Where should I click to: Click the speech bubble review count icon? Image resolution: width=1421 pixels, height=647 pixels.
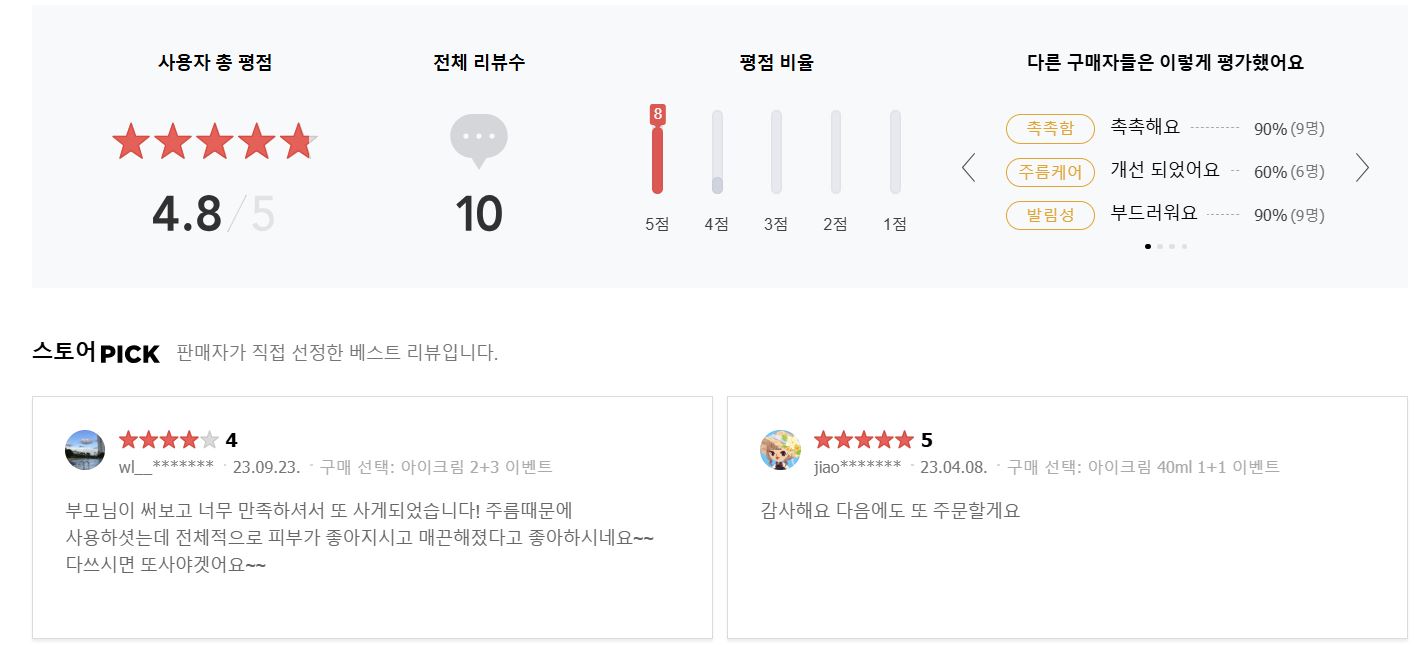point(479,139)
